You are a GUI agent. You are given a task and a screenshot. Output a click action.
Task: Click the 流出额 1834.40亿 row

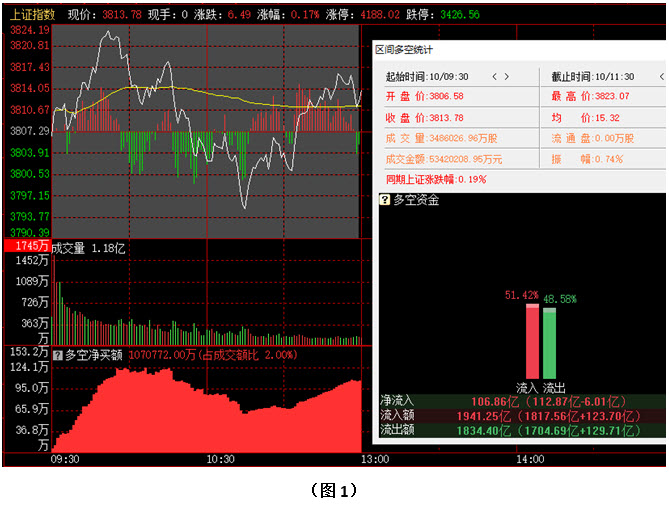522,430
